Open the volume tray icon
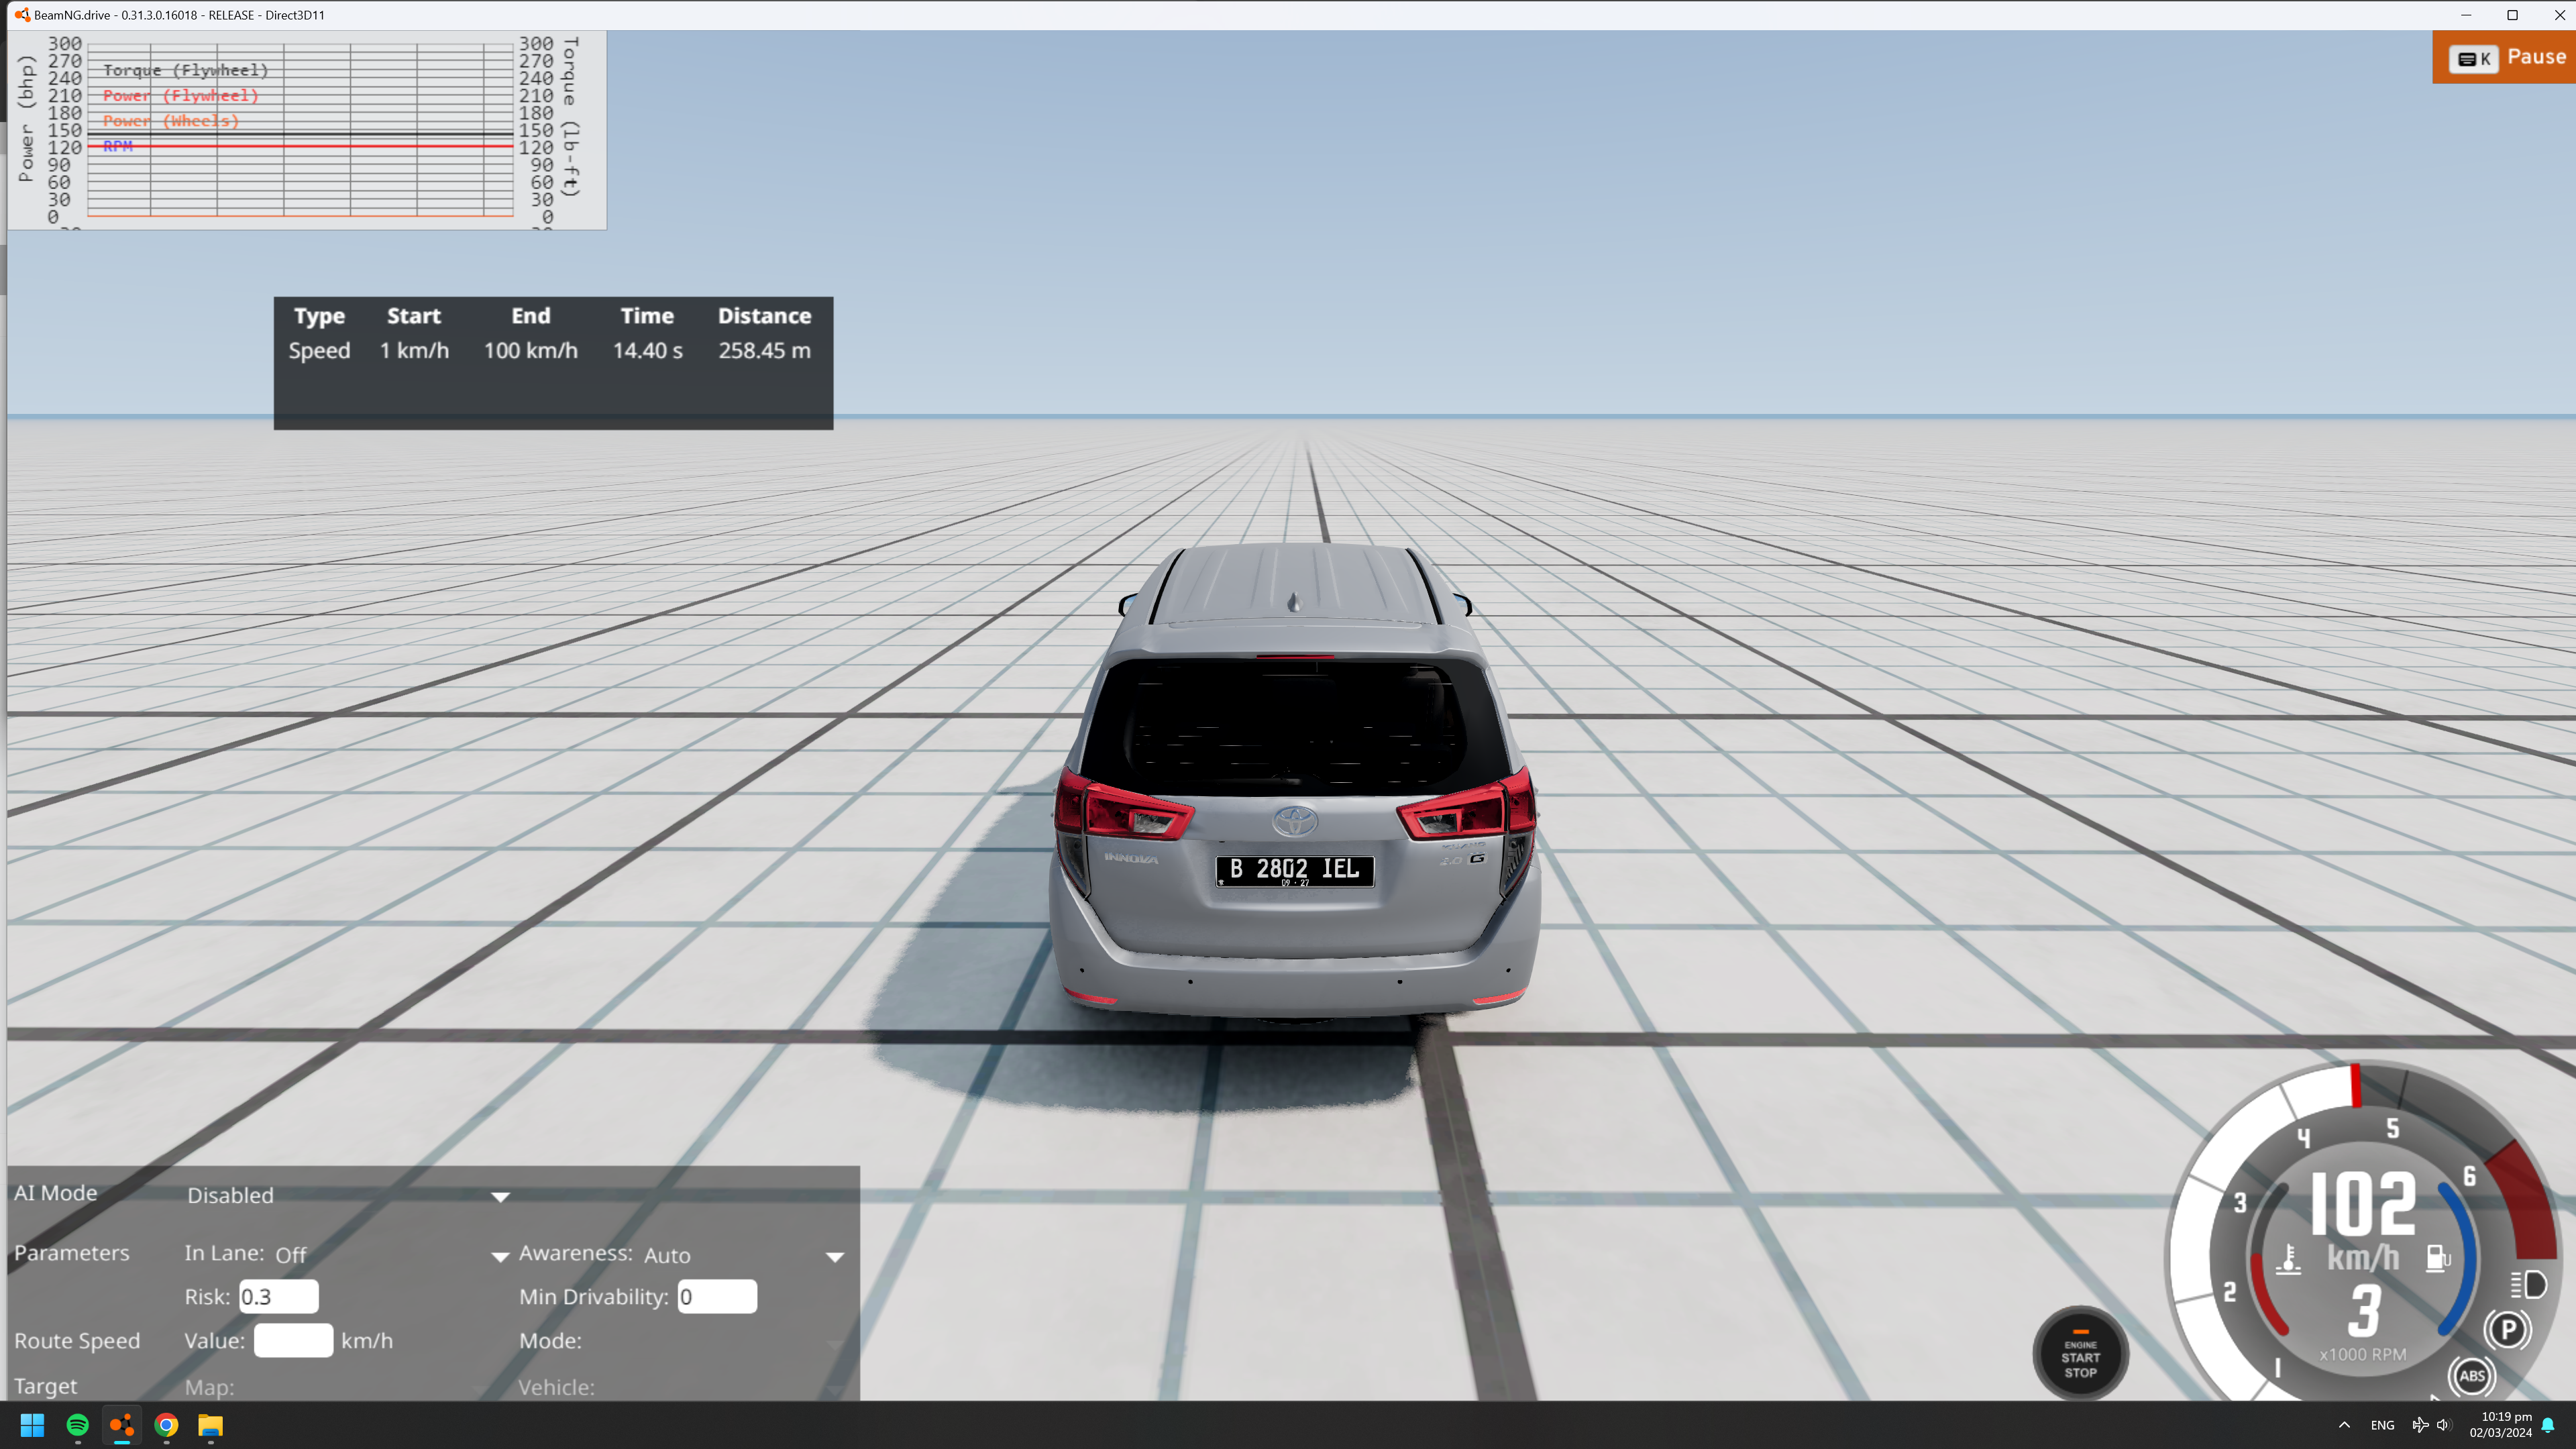This screenshot has width=2576, height=1449. click(x=2443, y=1425)
